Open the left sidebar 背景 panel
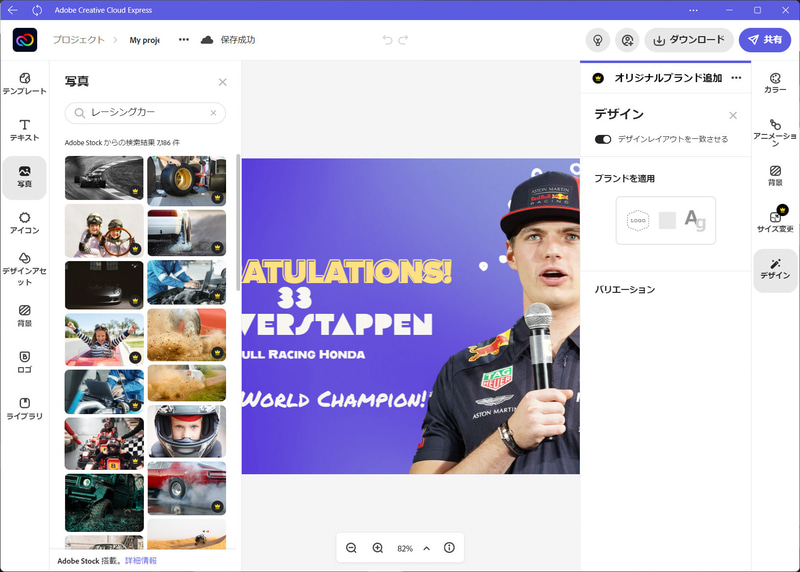This screenshot has width=800, height=572. [24, 315]
